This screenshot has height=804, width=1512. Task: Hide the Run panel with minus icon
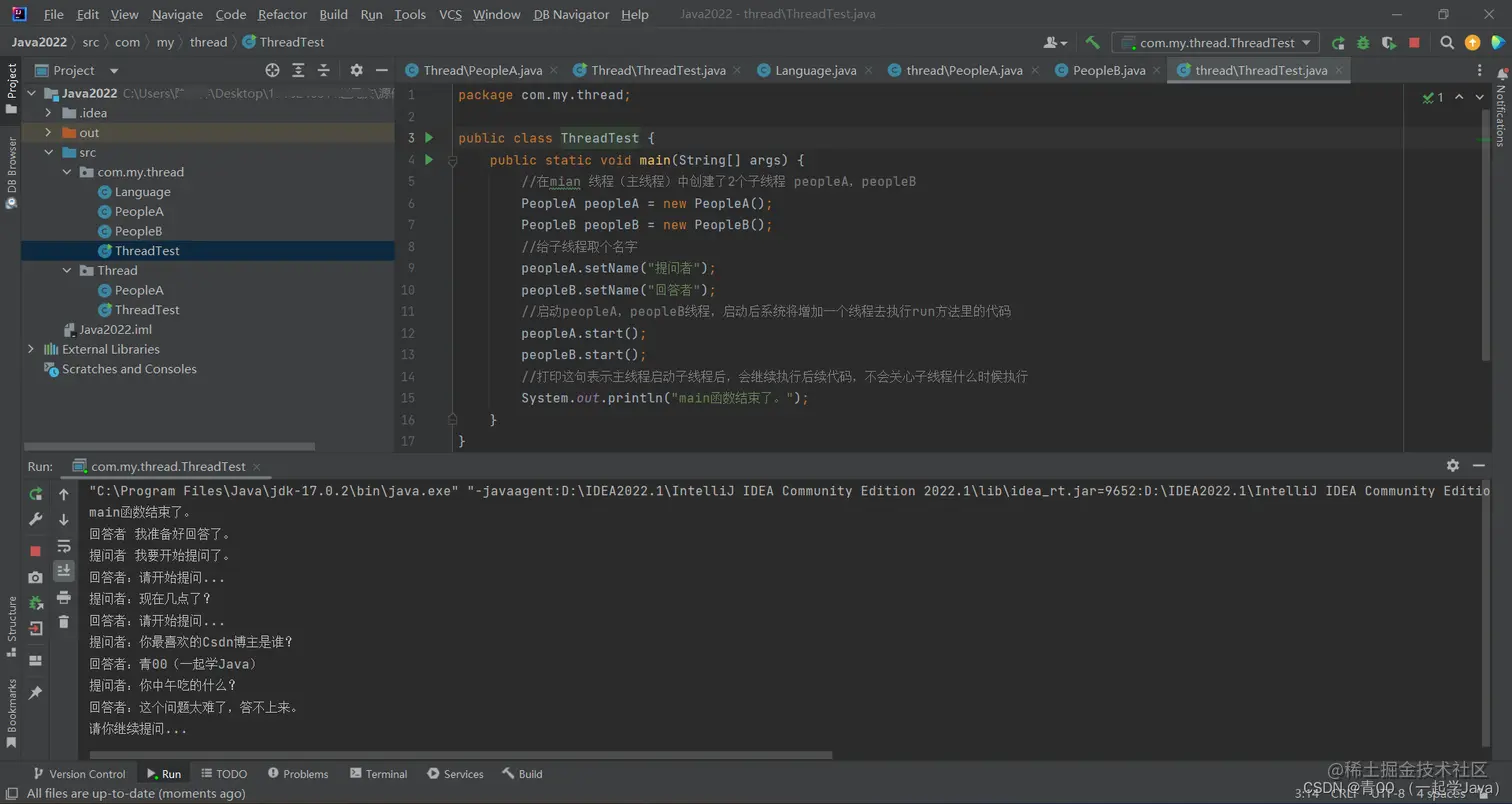pyautogui.click(x=1478, y=466)
